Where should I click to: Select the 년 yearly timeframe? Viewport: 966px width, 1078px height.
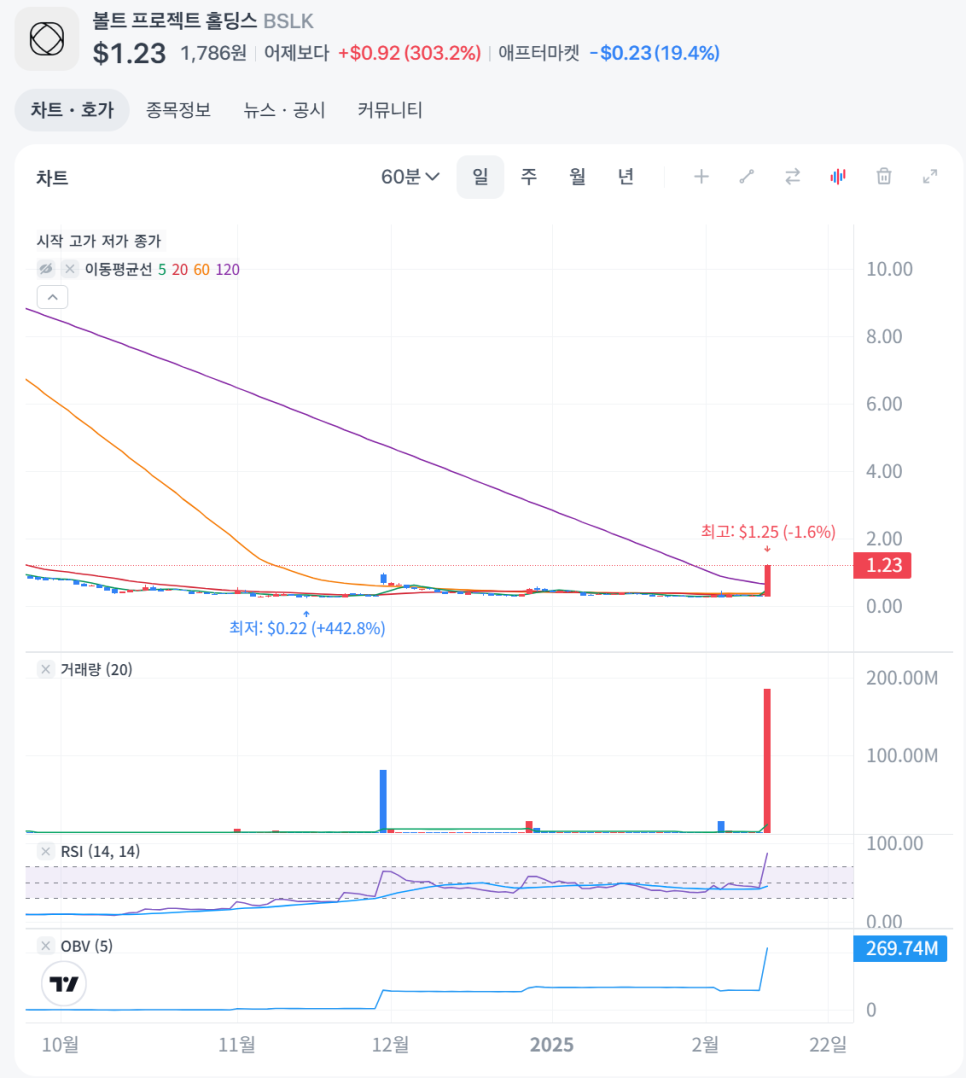click(x=625, y=177)
